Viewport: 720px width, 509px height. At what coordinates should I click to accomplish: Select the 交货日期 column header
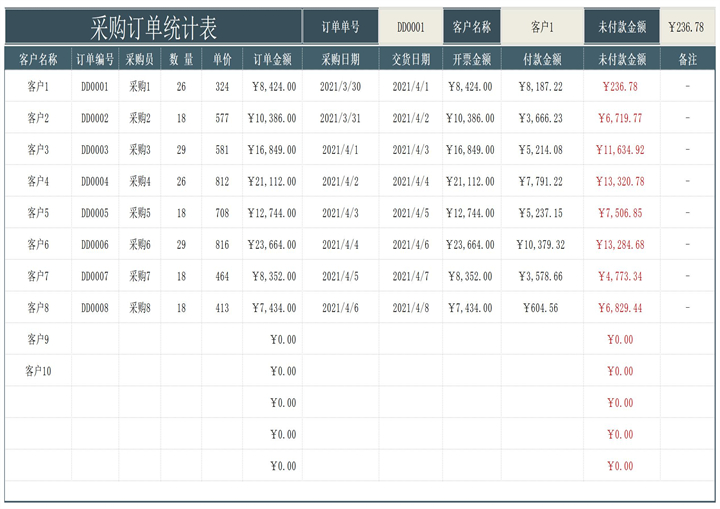tap(410, 60)
